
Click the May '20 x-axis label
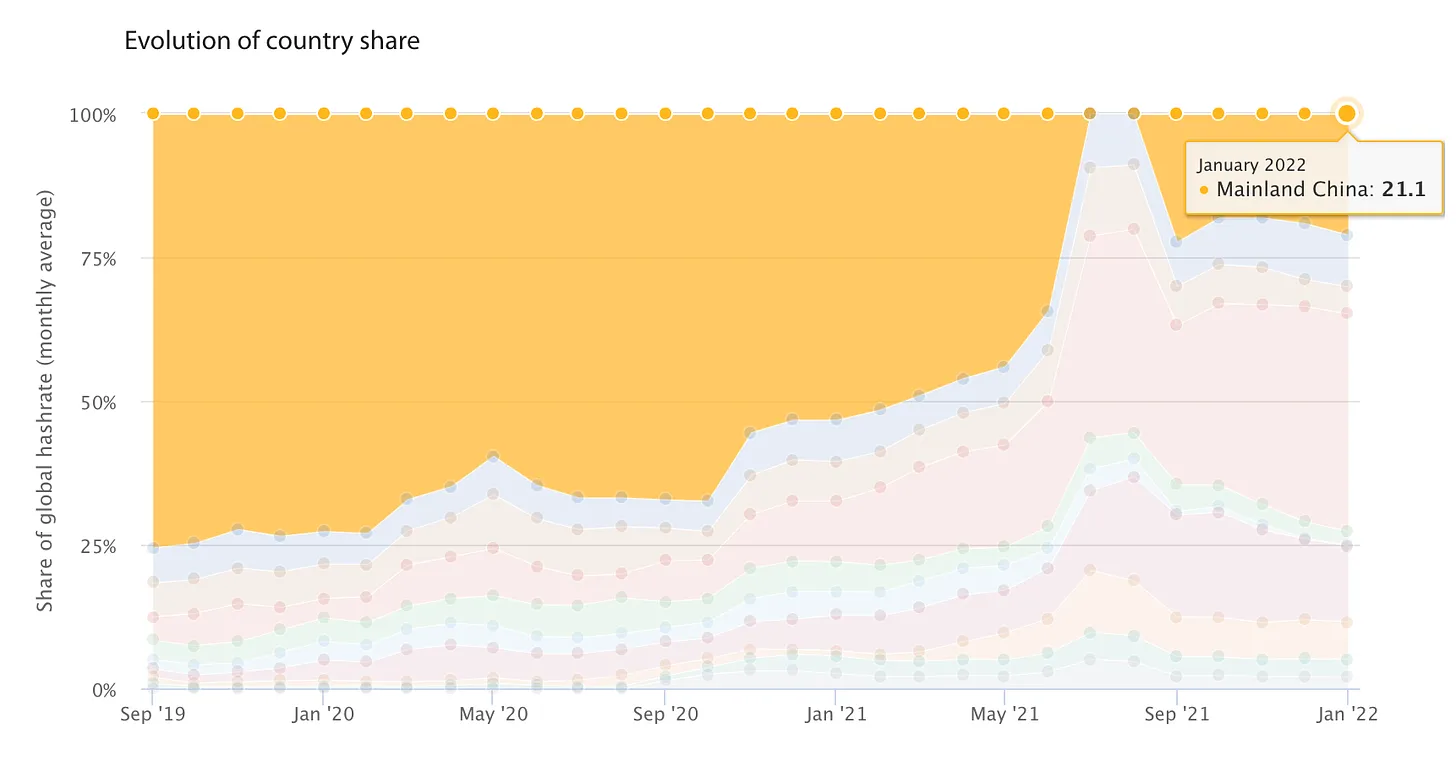point(493,714)
